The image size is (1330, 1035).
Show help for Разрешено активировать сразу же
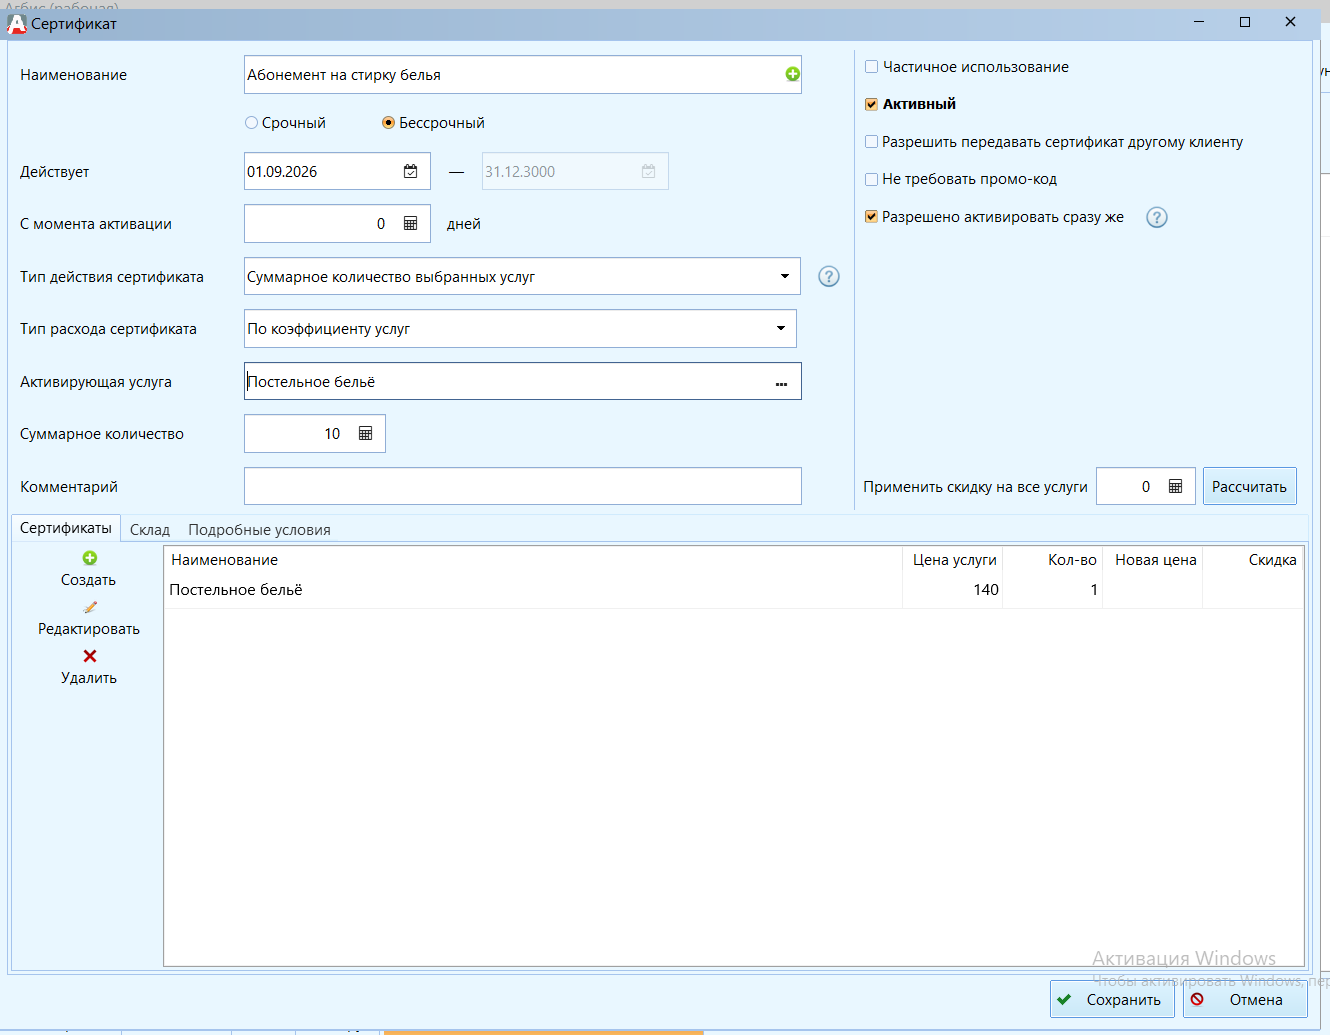point(1157,217)
